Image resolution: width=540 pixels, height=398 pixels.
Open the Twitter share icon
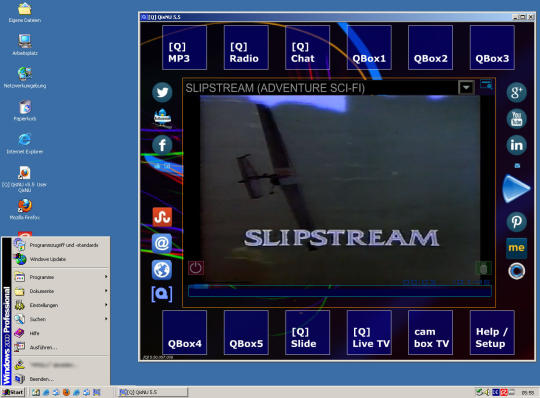point(162,92)
